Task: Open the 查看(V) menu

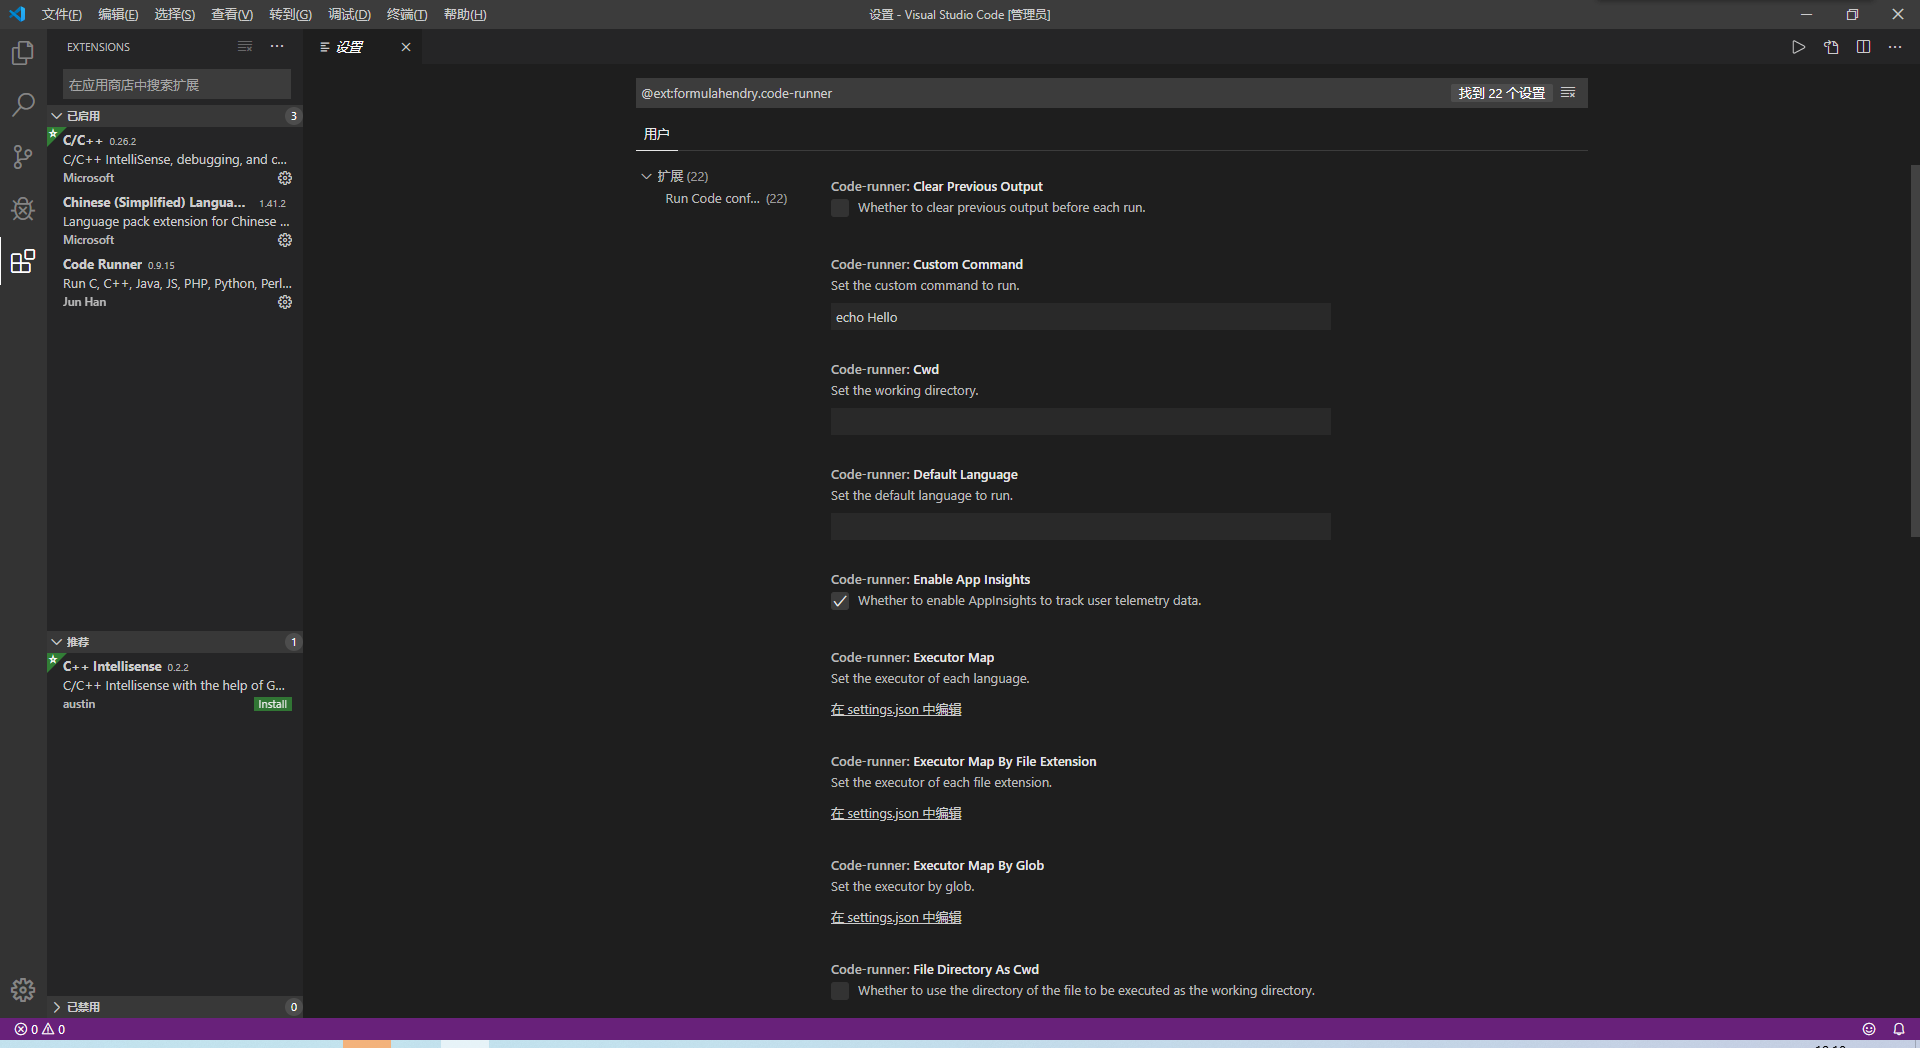Action: click(x=232, y=14)
